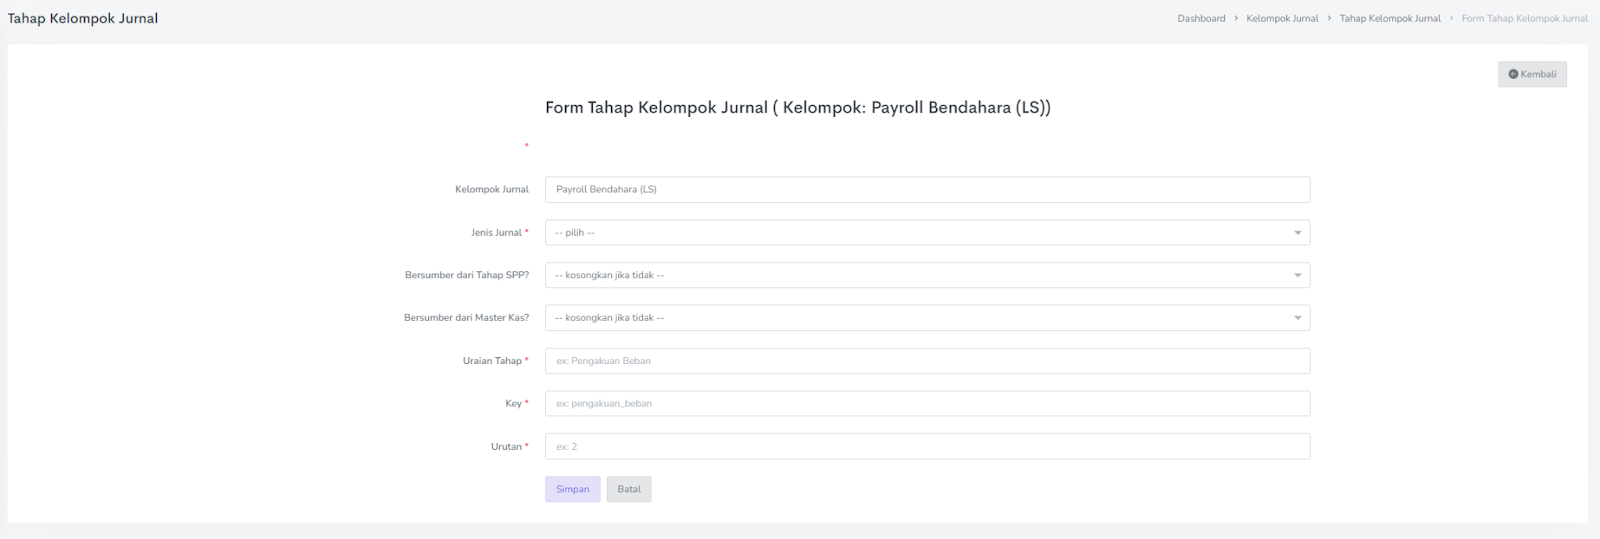Navigate to Tahap Kelompok Jurnal breadcrumb link
Image resolution: width=1600 pixels, height=539 pixels.
1390,18
